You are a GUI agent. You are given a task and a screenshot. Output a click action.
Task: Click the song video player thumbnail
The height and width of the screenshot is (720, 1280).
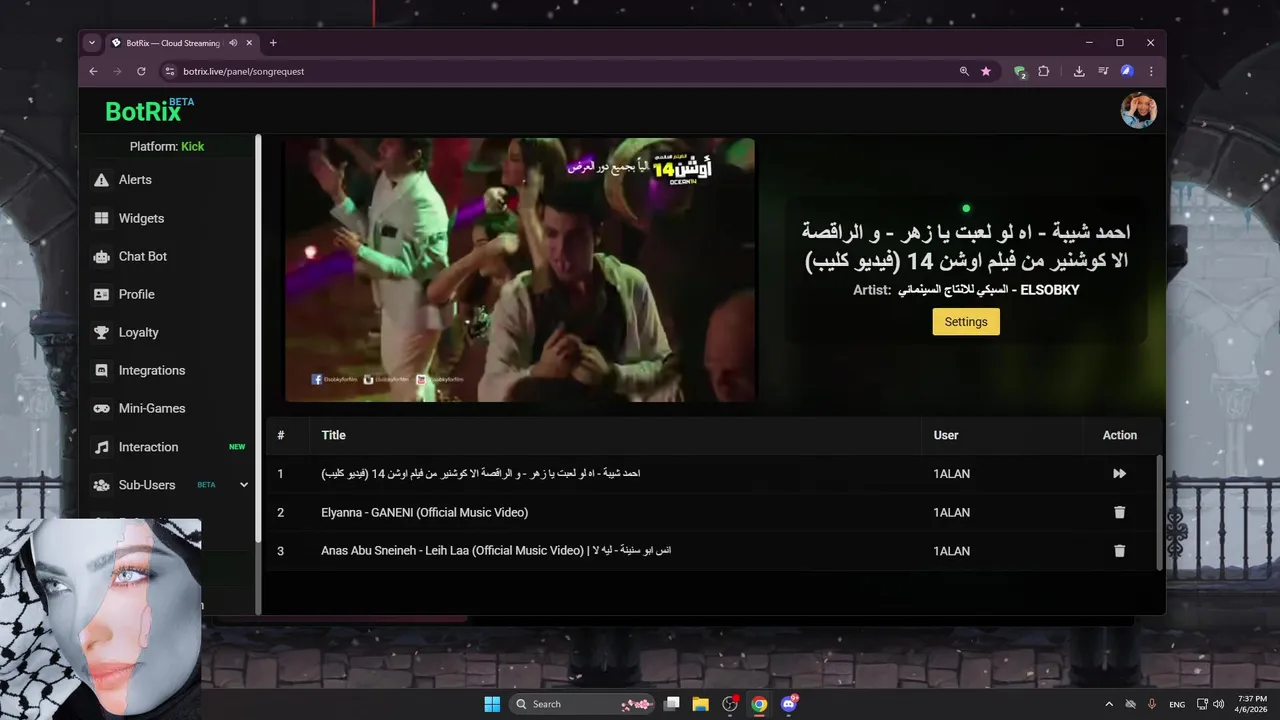[x=520, y=270]
